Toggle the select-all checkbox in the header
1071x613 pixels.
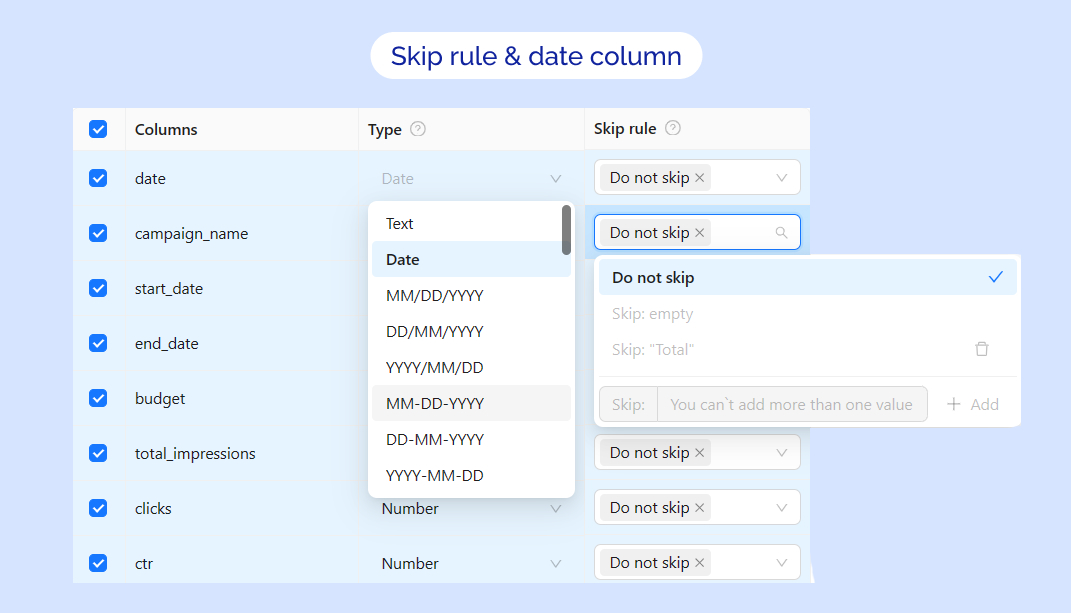pos(98,129)
